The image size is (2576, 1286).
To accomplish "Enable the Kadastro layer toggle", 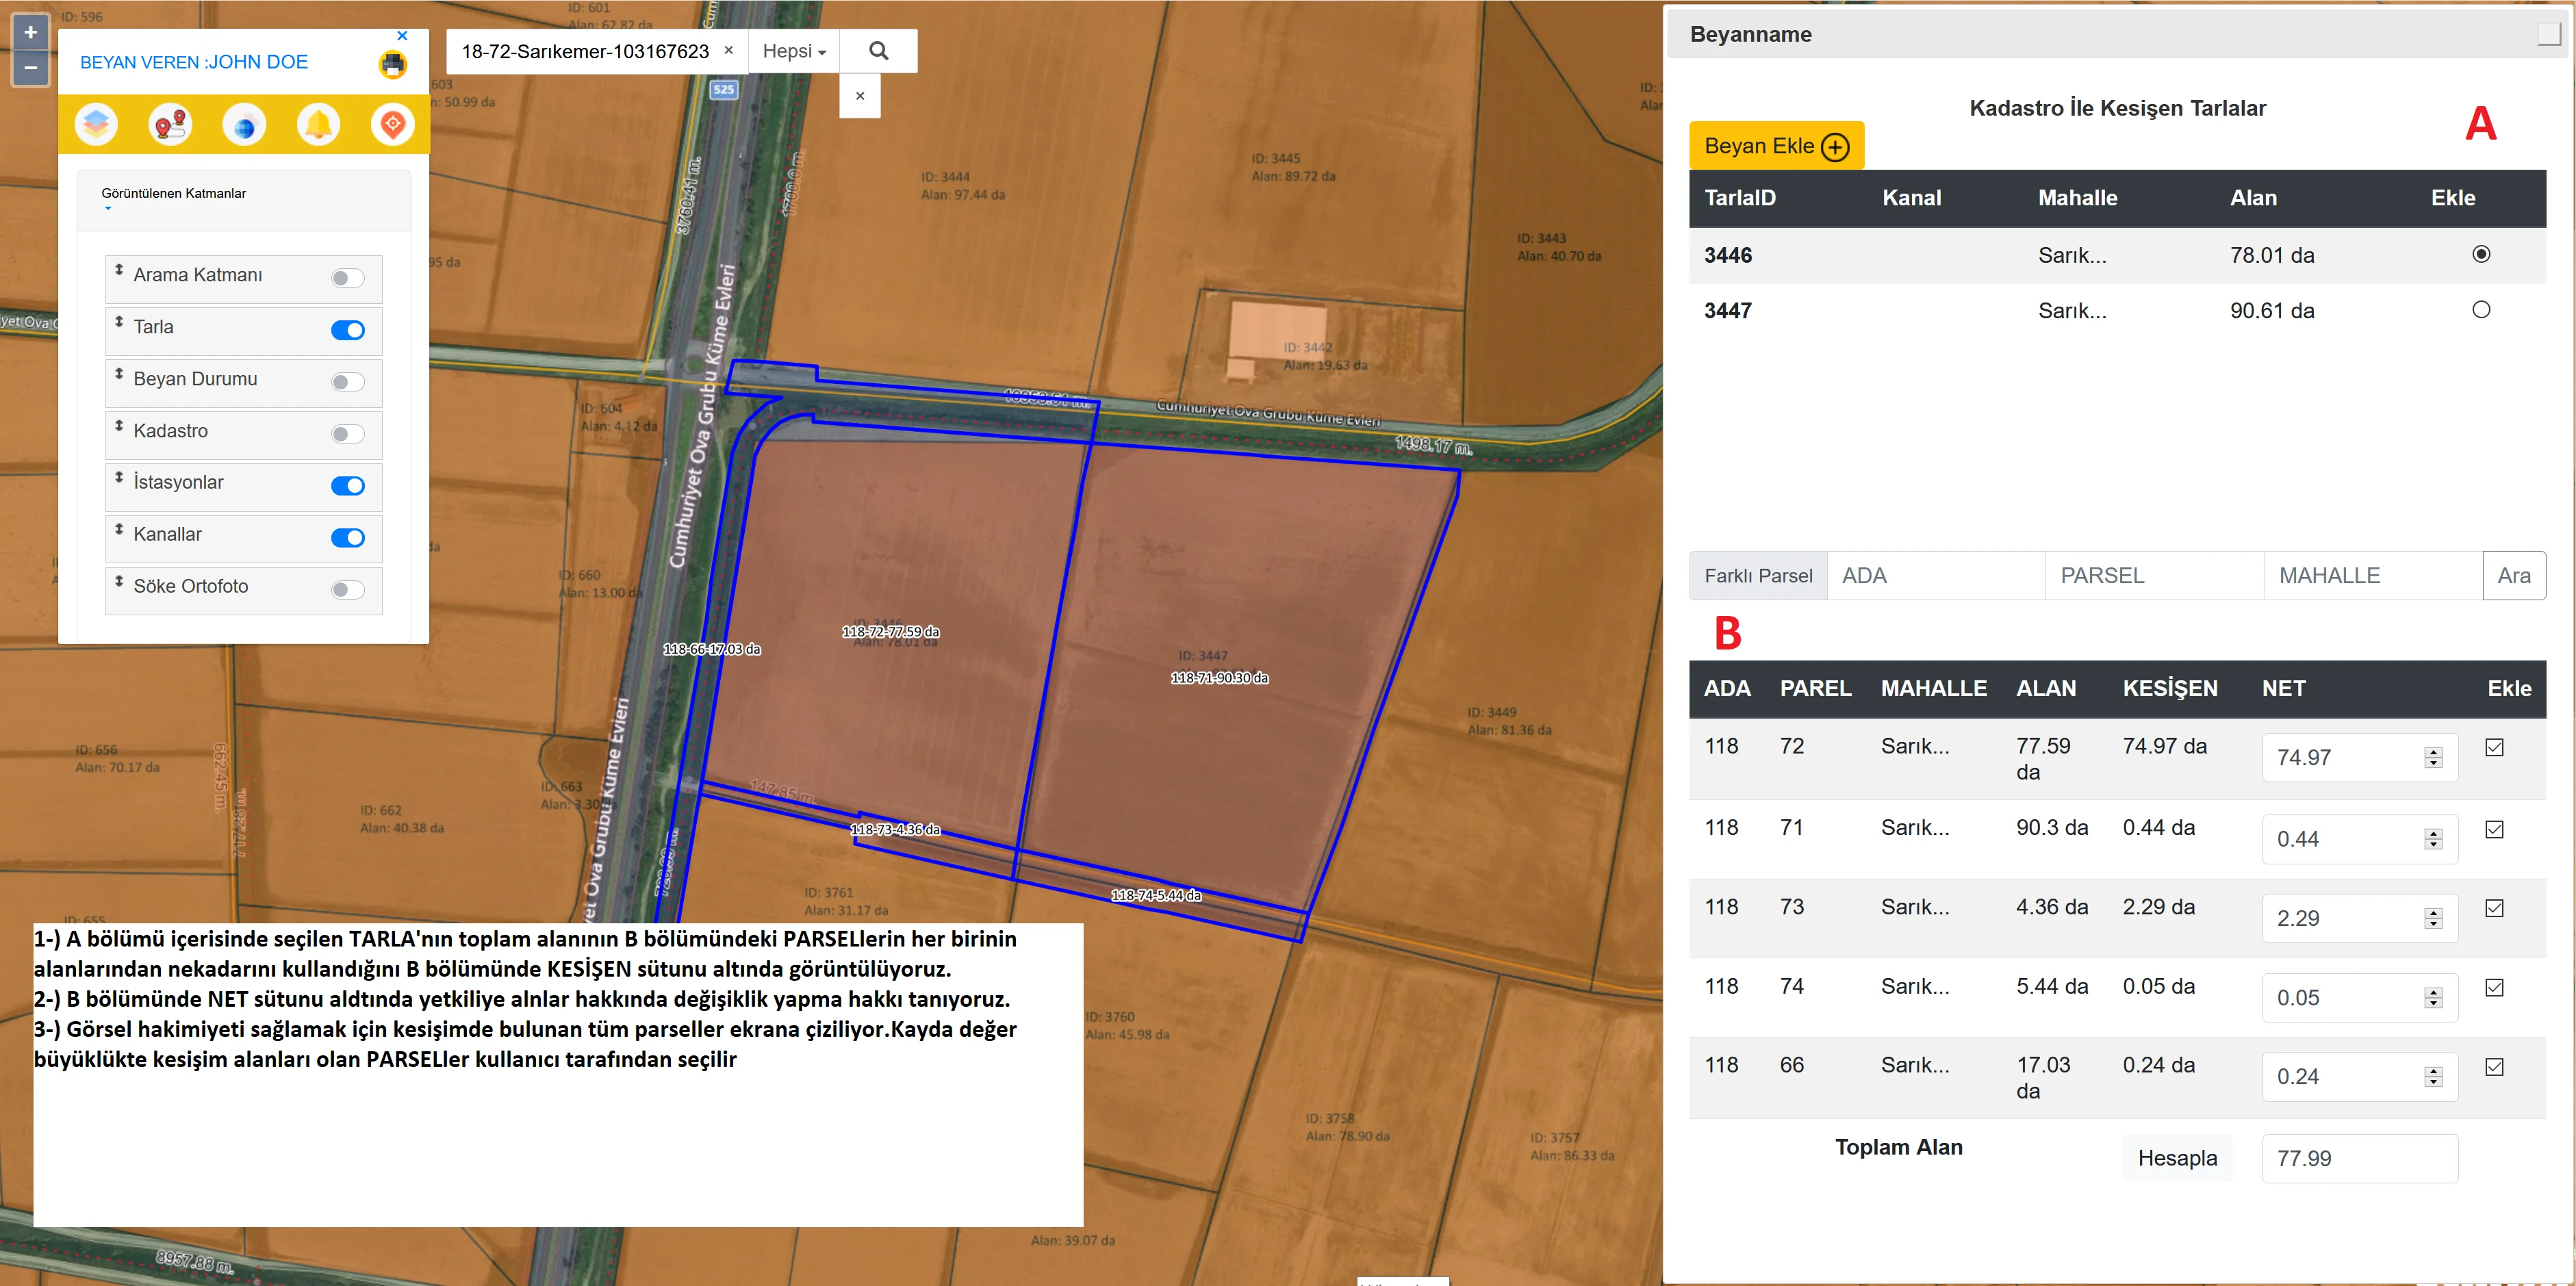I will click(x=347, y=434).
